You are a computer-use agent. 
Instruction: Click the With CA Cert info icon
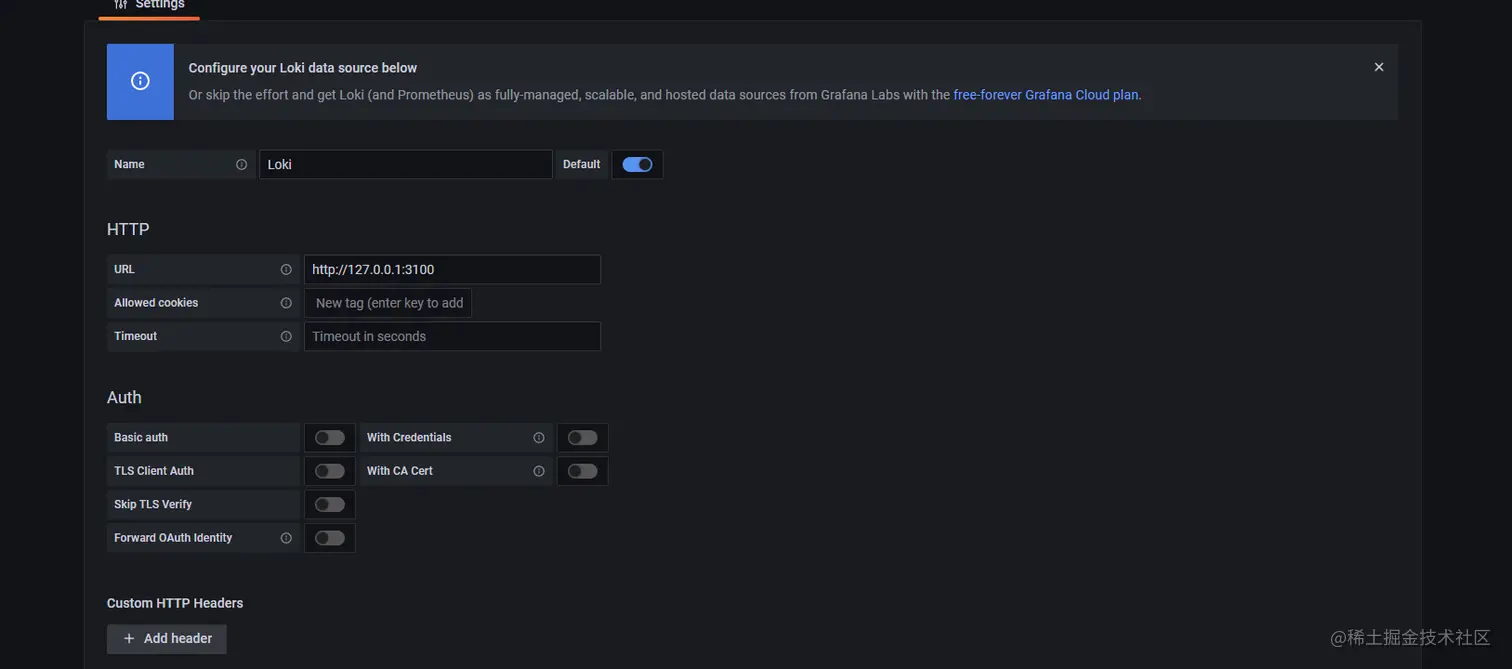(539, 471)
